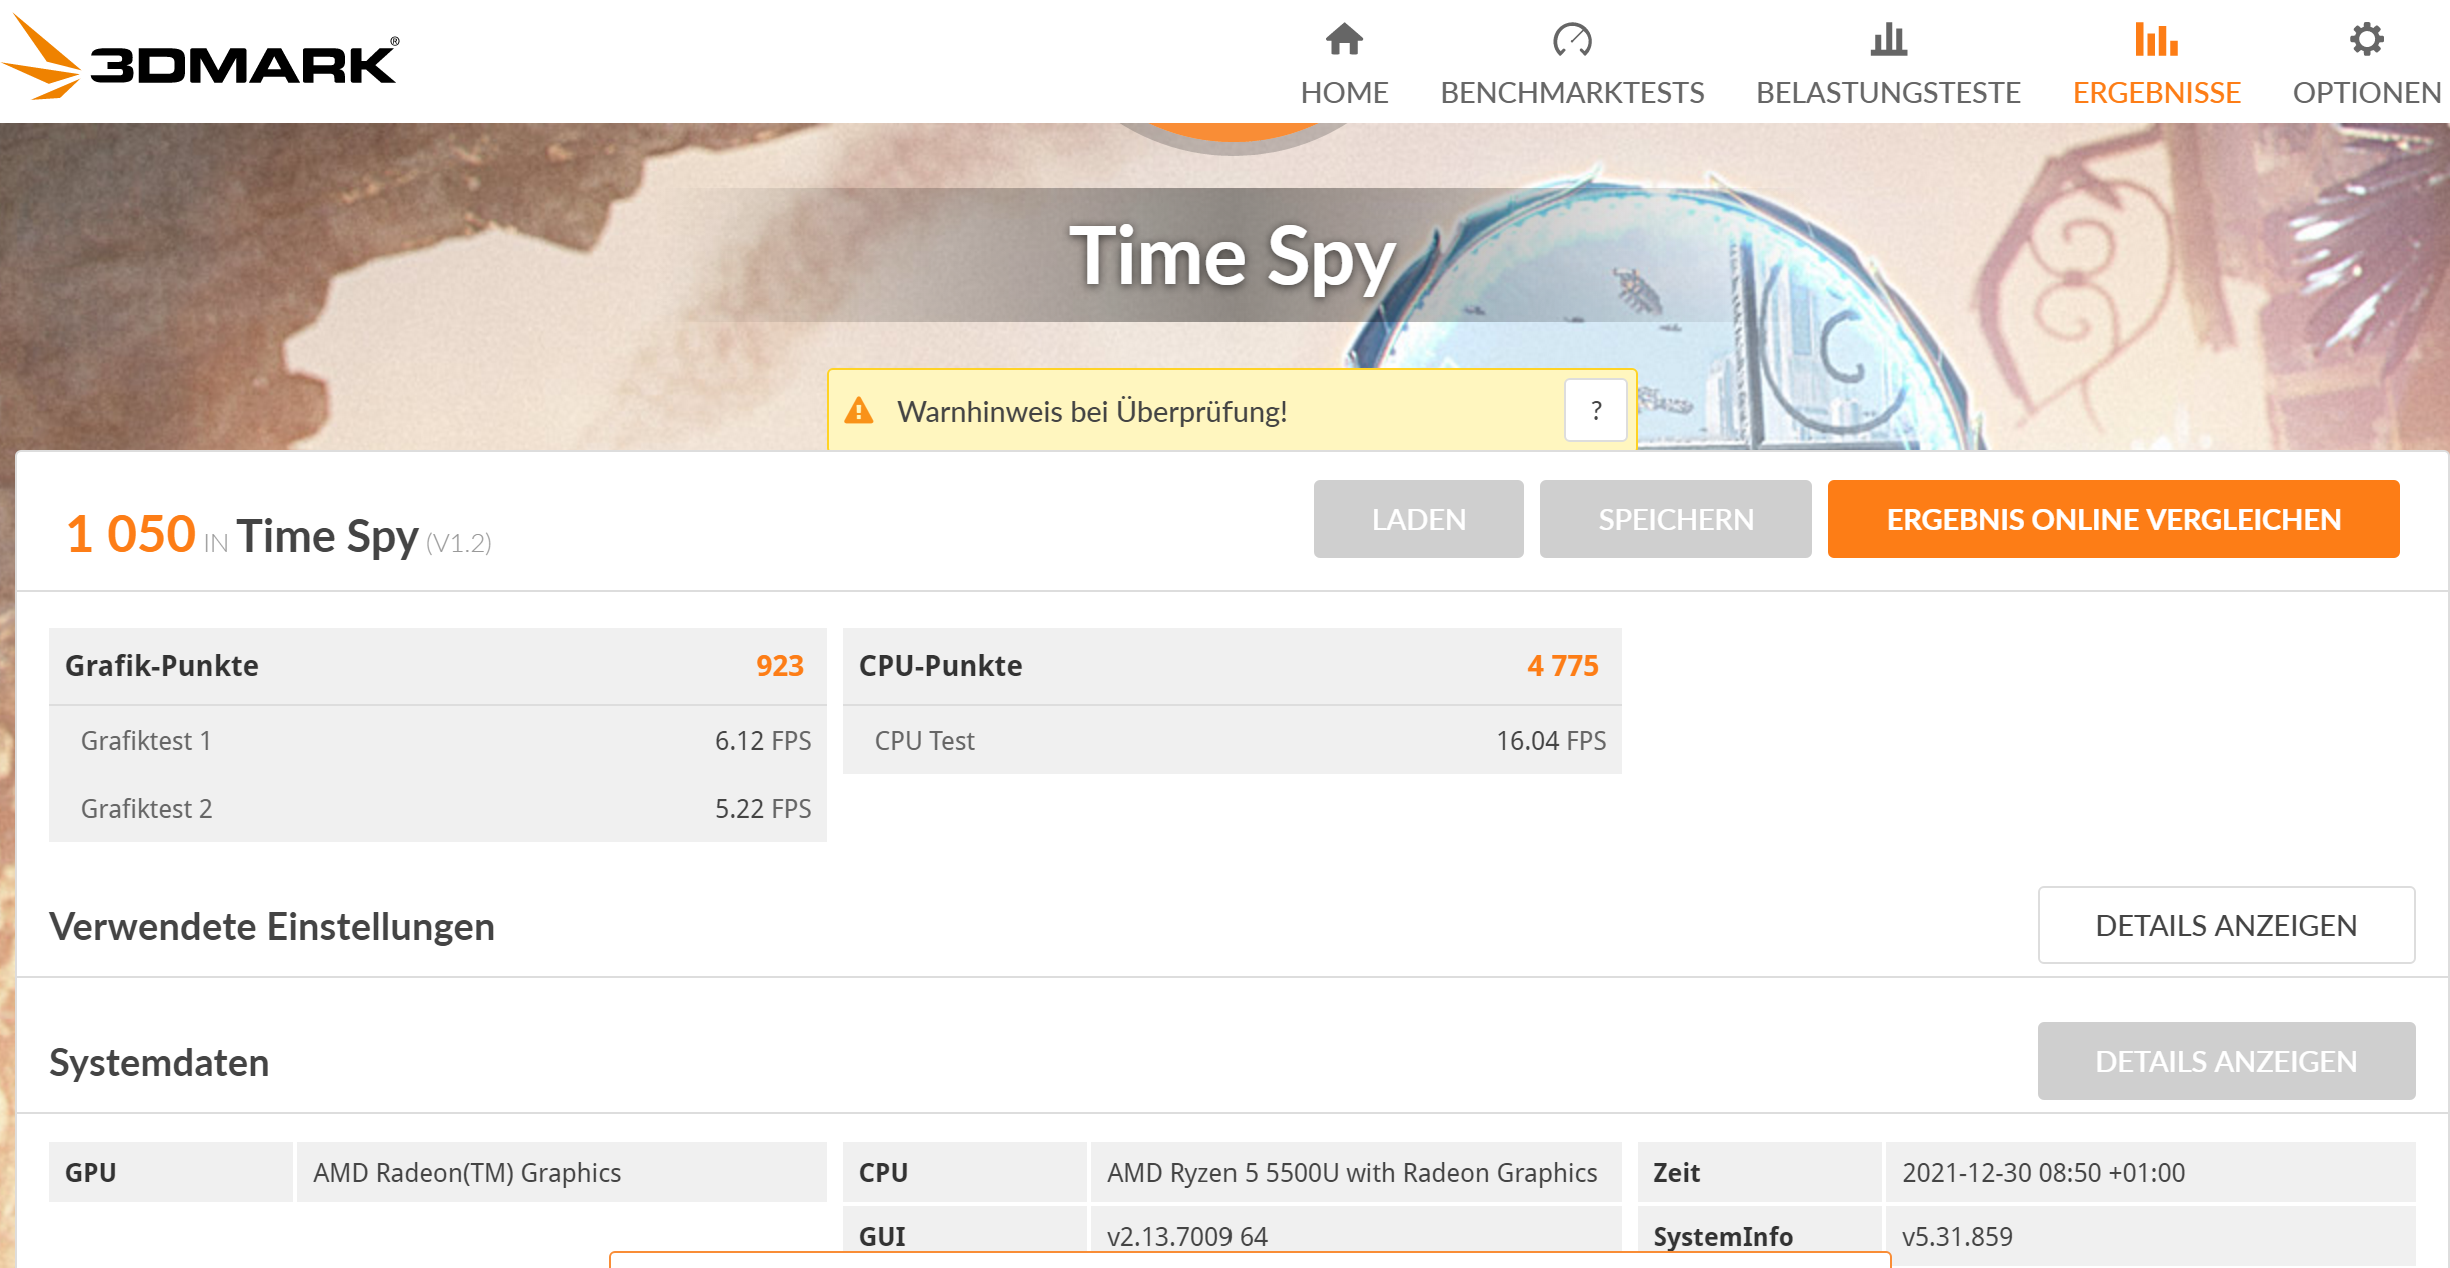The height and width of the screenshot is (1268, 2450).
Task: Click the GUI version v2.13.7009 64
Action: (x=1187, y=1237)
